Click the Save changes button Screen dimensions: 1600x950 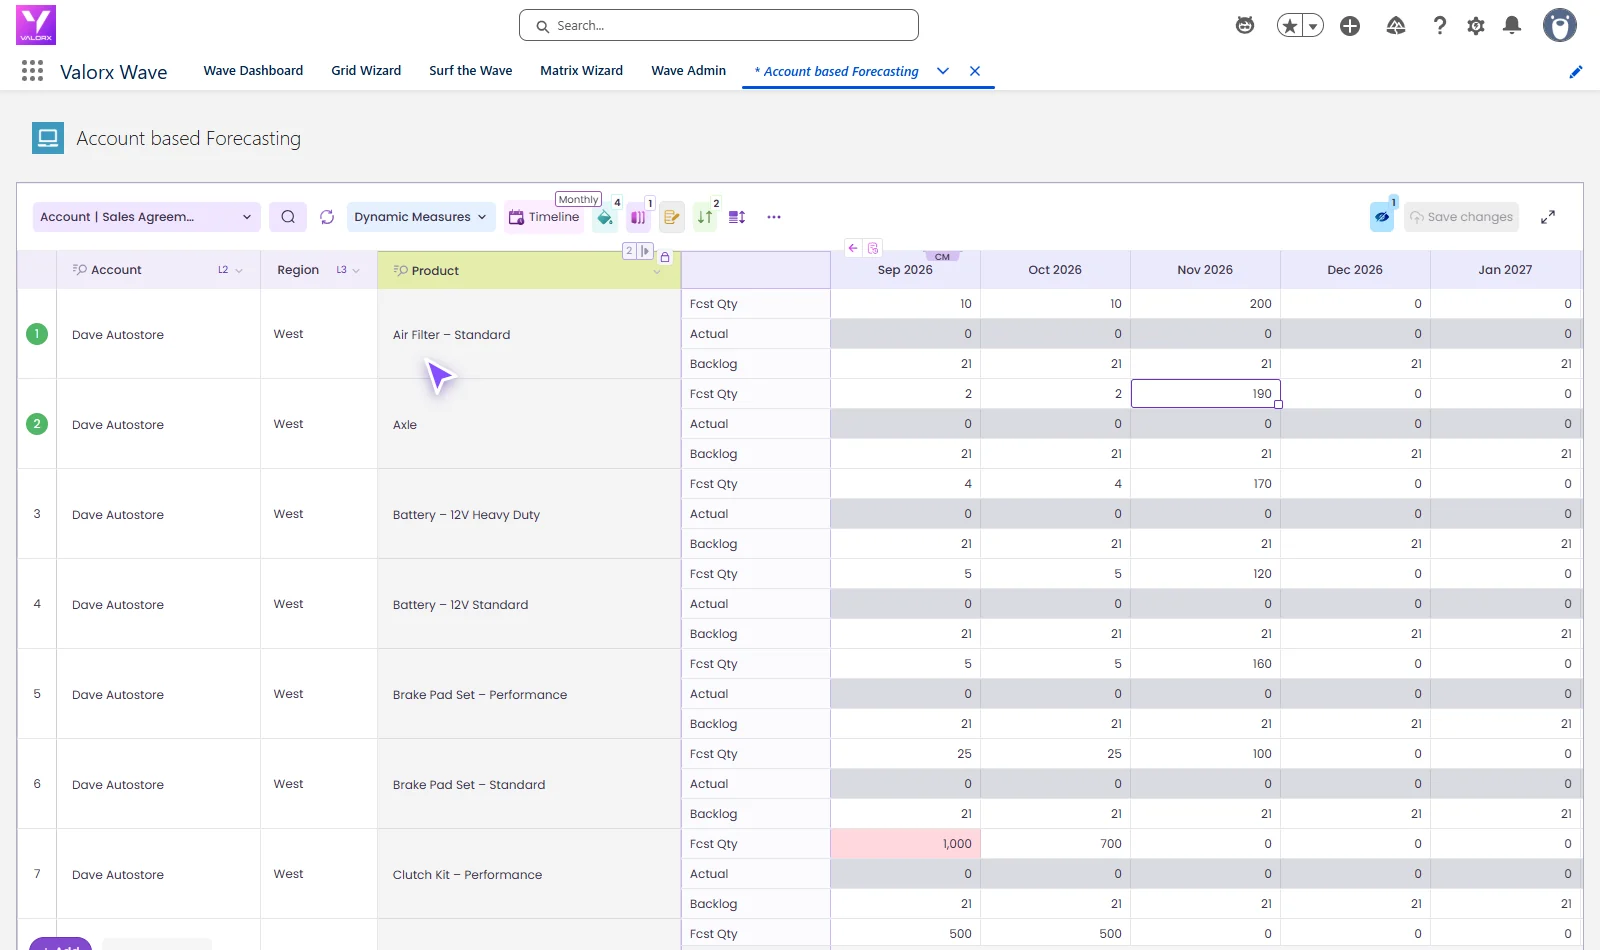point(1461,217)
